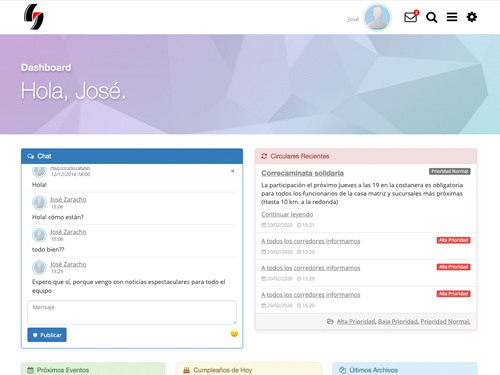This screenshot has height=375, width=500.
Task: Open settings gear icon
Action: 472,17
